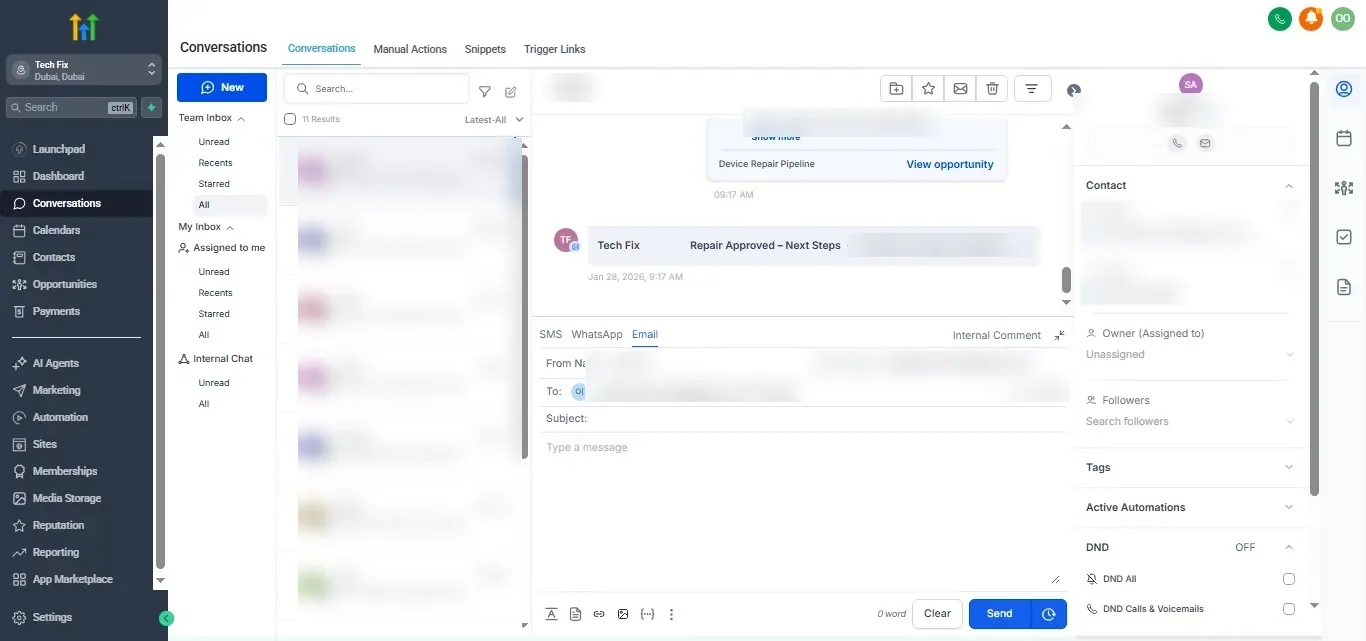1366x641 pixels.
Task: Expand the Tags section
Action: point(1289,467)
